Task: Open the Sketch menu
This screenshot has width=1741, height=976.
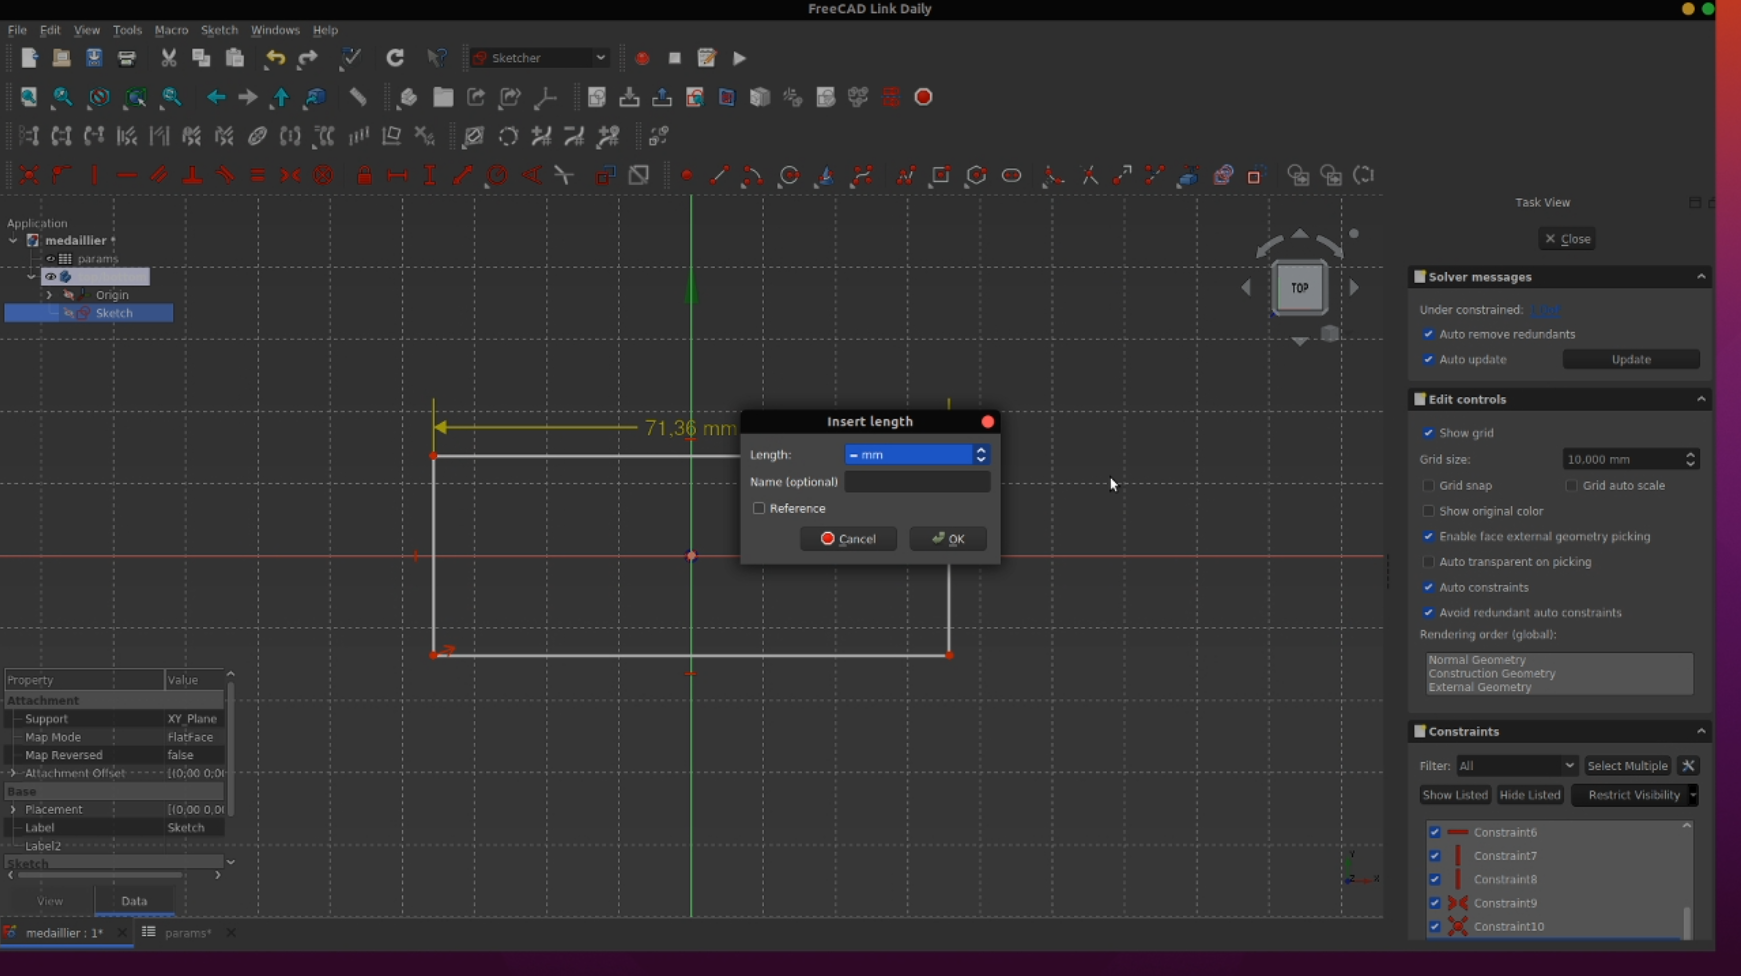Action: point(219,30)
